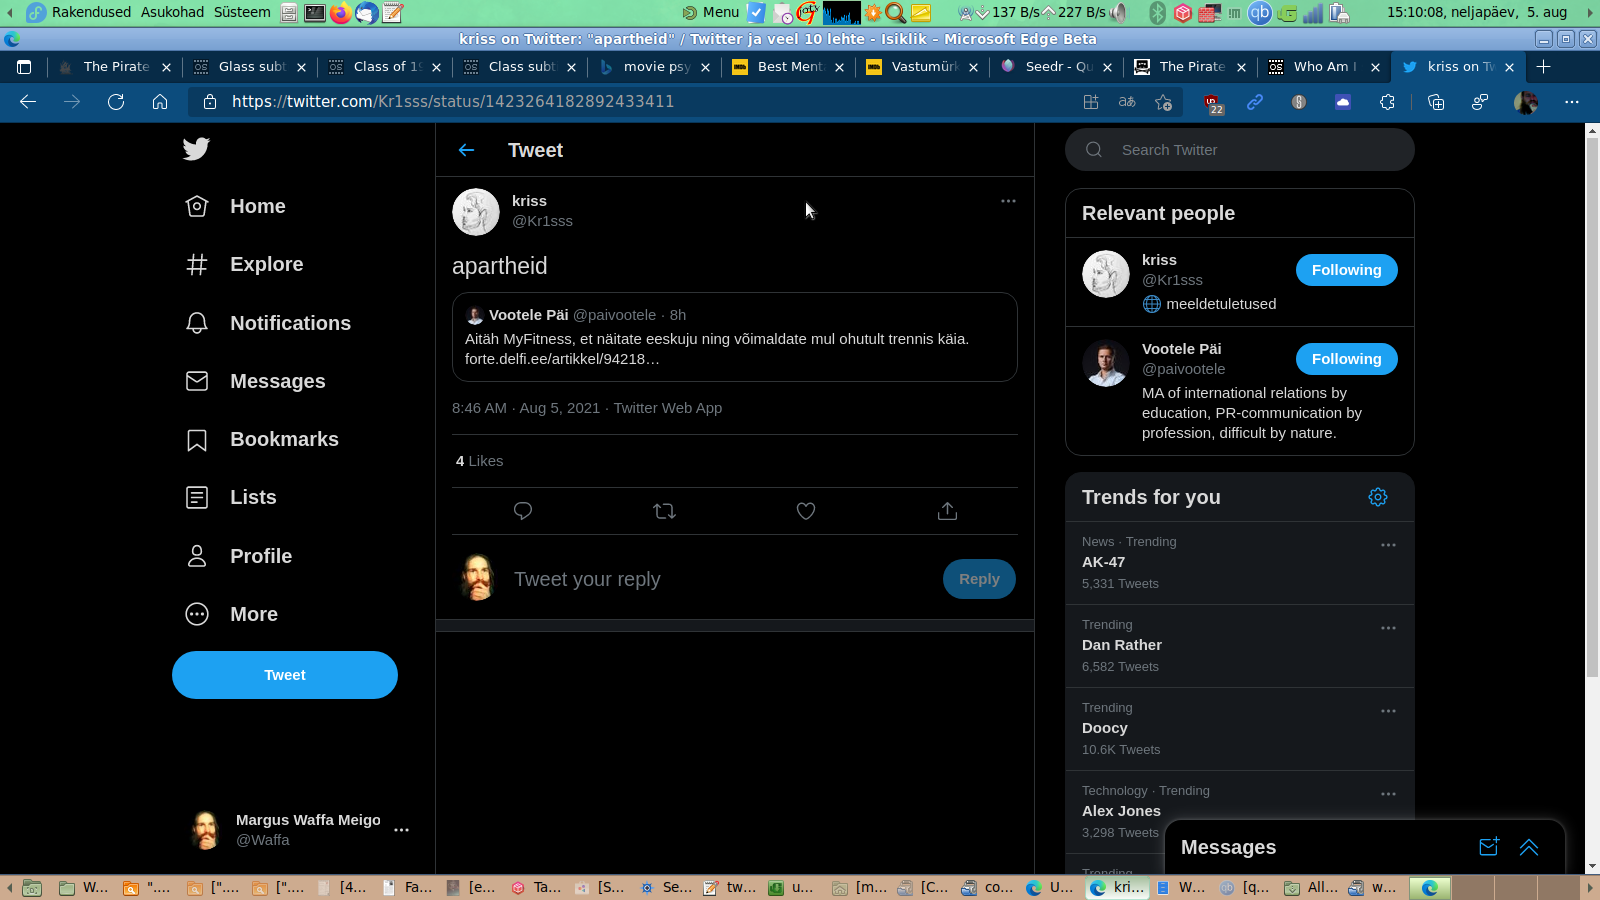Go to the Explore page
Image resolution: width=1600 pixels, height=900 pixels.
pos(245,264)
